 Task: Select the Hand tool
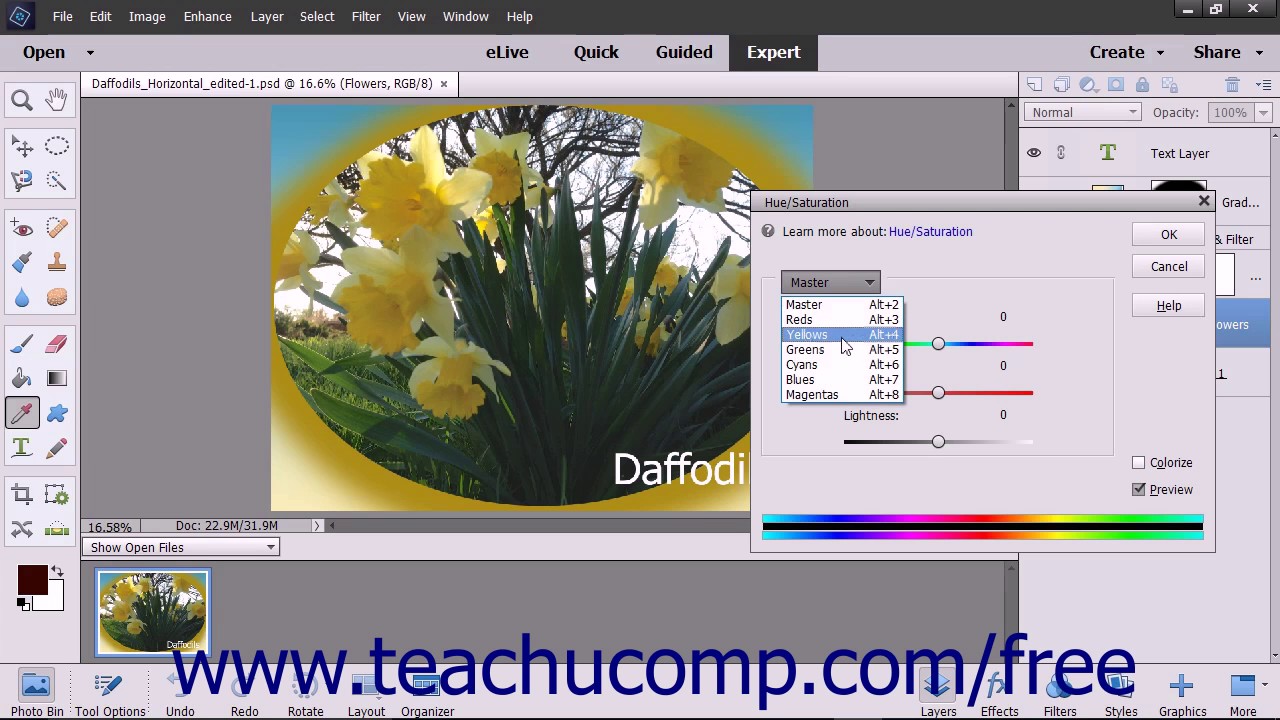[x=56, y=99]
